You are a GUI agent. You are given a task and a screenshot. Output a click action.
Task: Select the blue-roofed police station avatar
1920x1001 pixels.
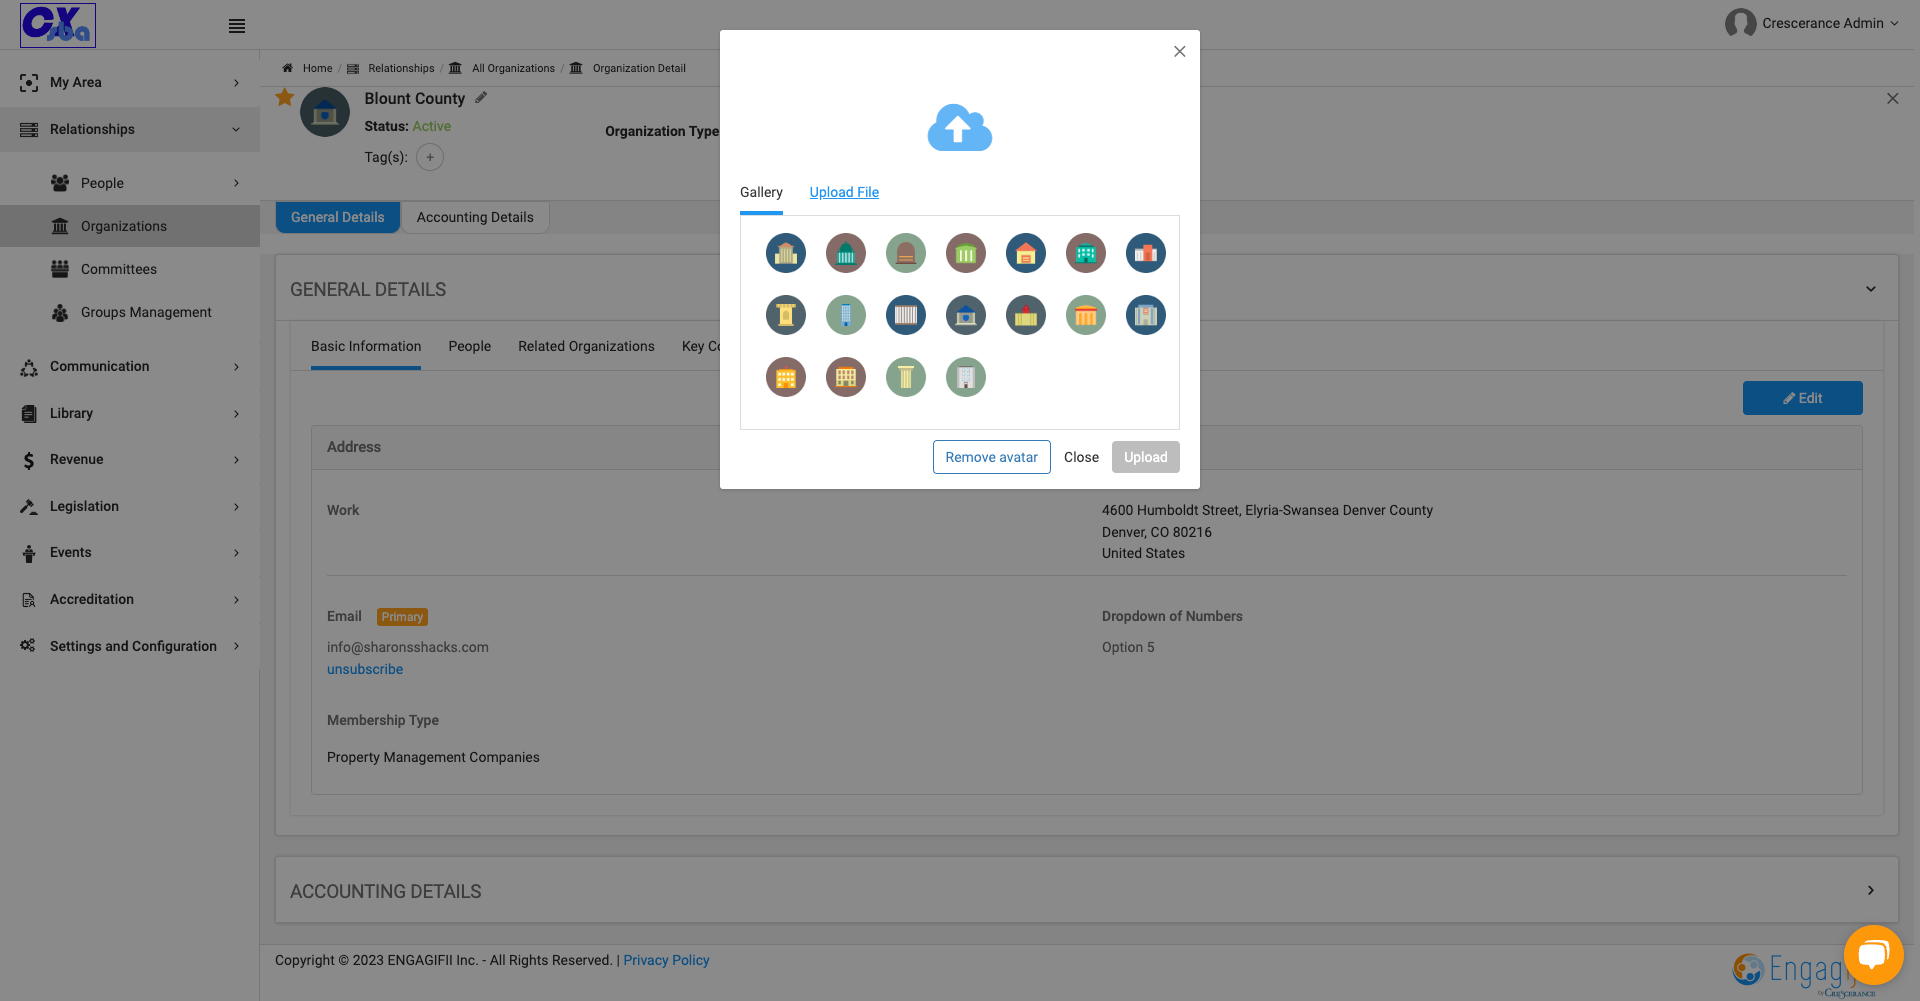coord(966,316)
